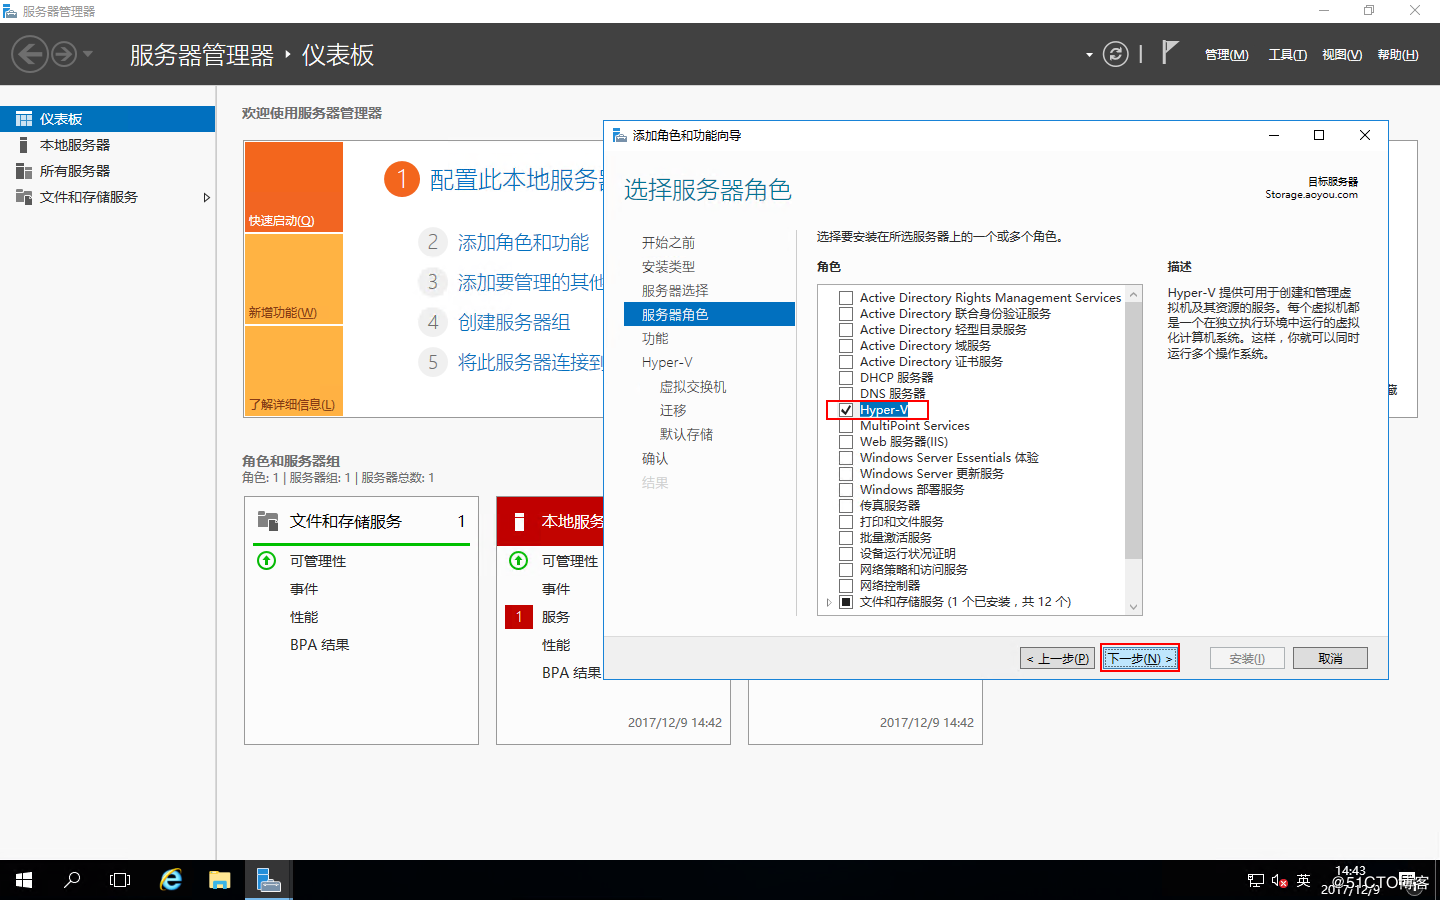Open the 工具(T) menu

click(x=1287, y=55)
